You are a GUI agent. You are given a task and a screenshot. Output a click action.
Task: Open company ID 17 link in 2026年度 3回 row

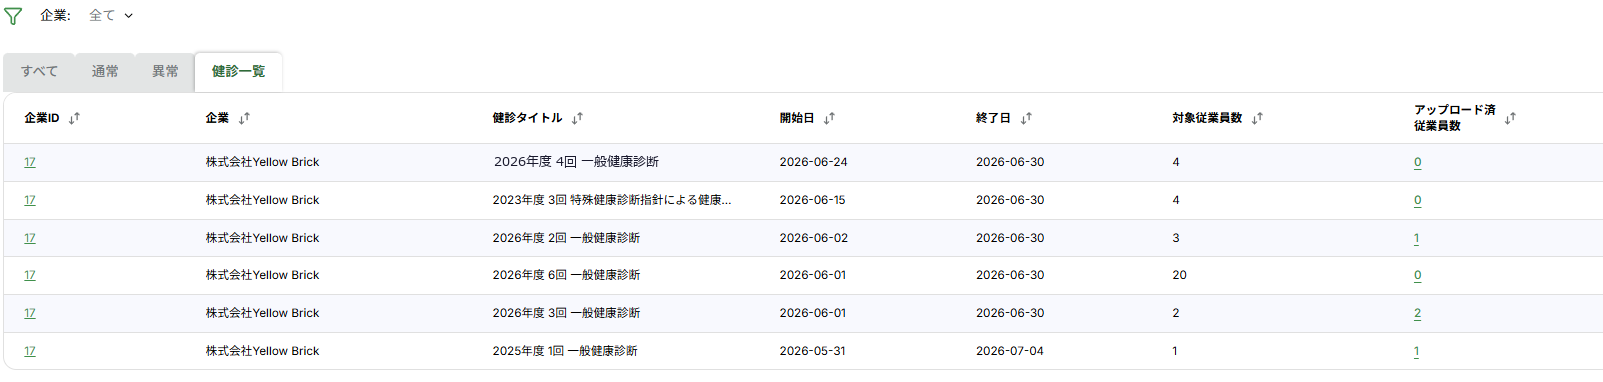(x=30, y=313)
